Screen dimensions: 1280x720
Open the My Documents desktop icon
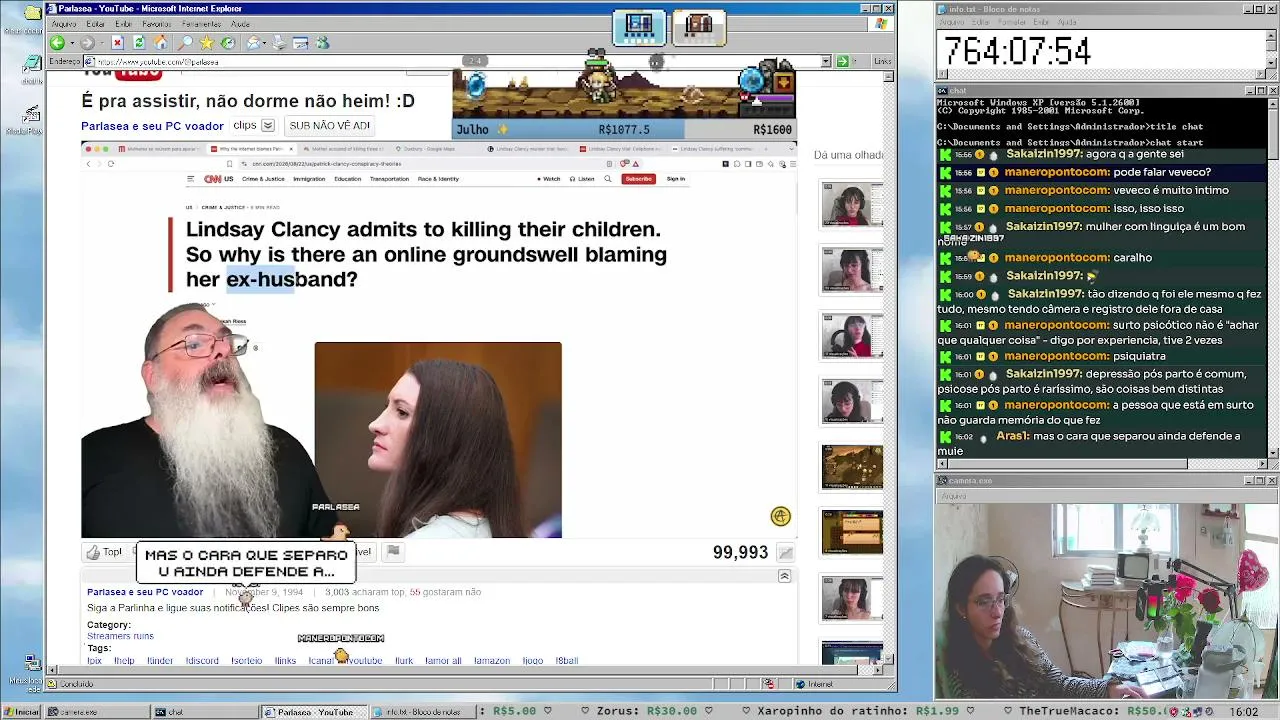(x=33, y=15)
